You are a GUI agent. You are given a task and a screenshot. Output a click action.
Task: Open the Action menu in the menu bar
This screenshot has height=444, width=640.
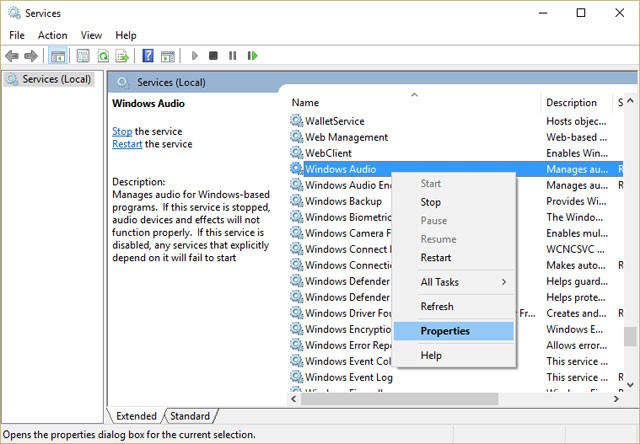[53, 35]
